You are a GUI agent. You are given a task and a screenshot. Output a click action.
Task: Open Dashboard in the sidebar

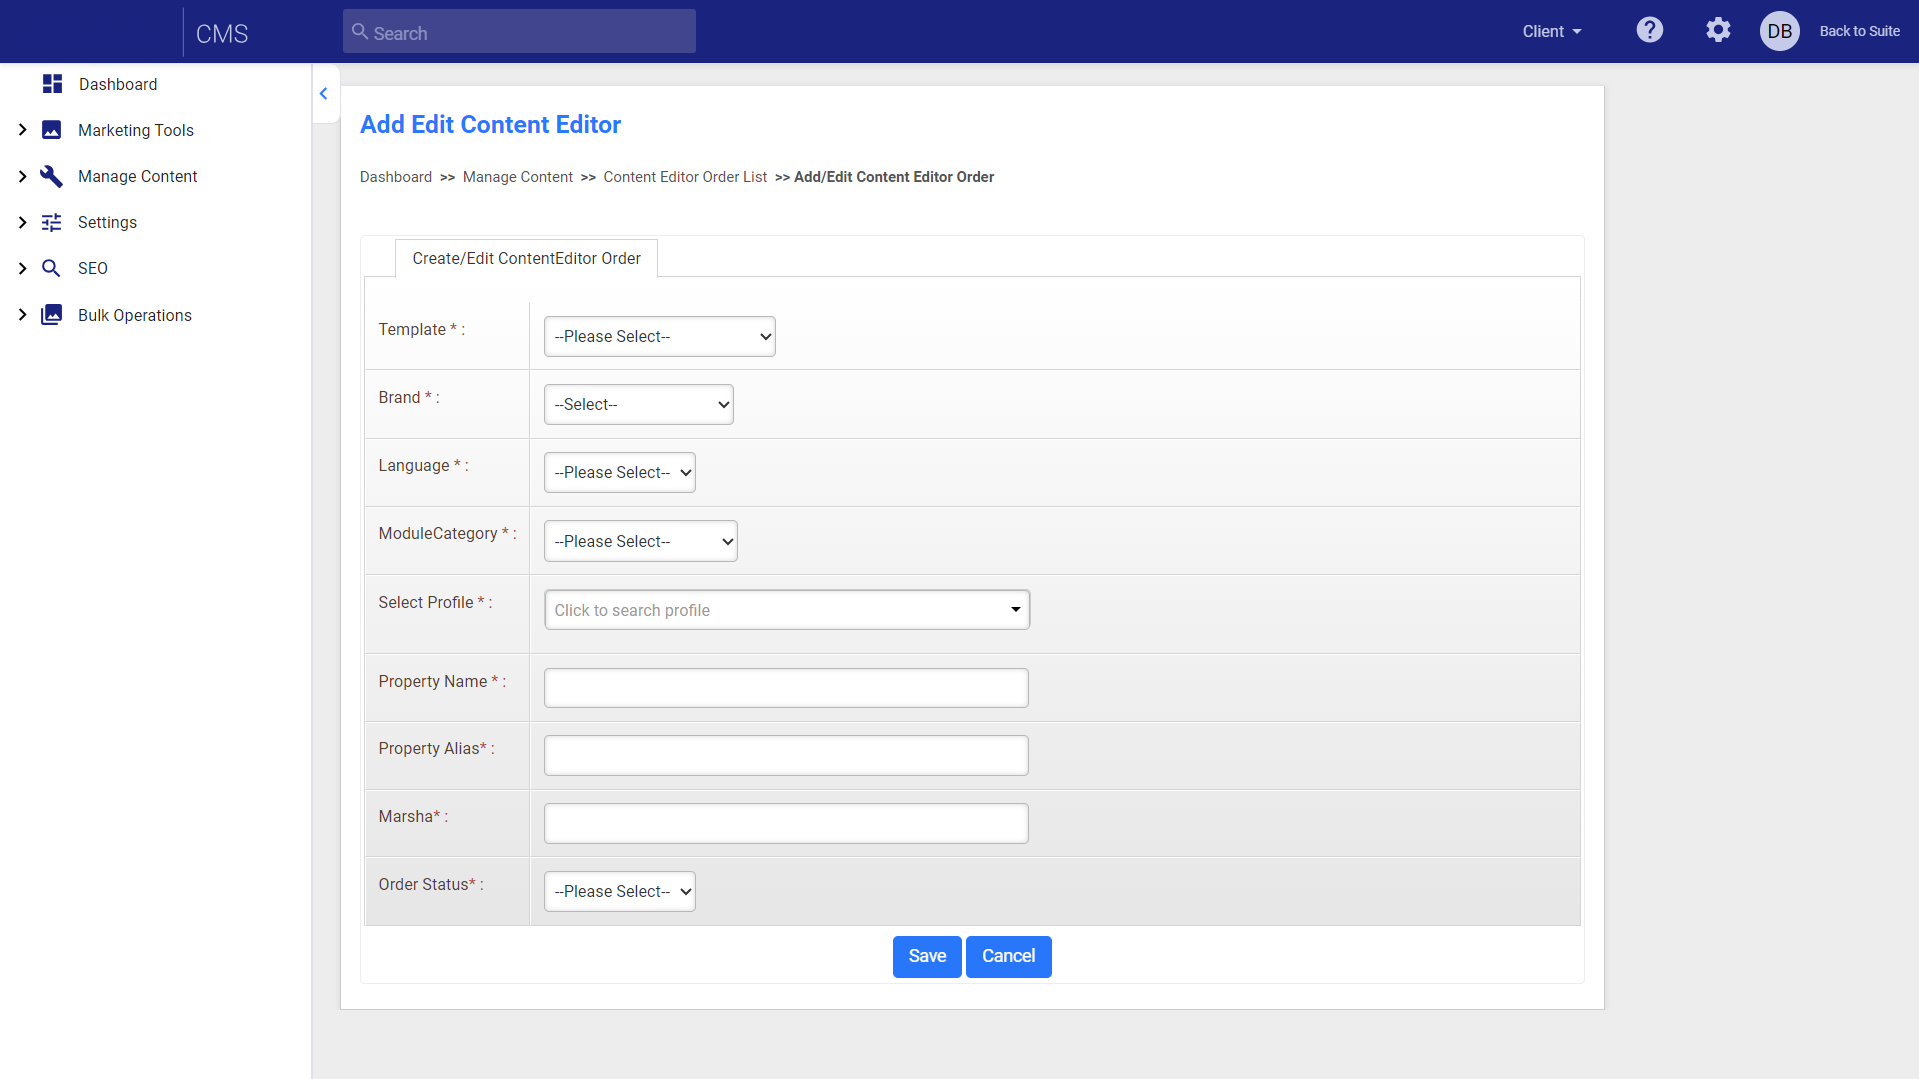(x=118, y=84)
